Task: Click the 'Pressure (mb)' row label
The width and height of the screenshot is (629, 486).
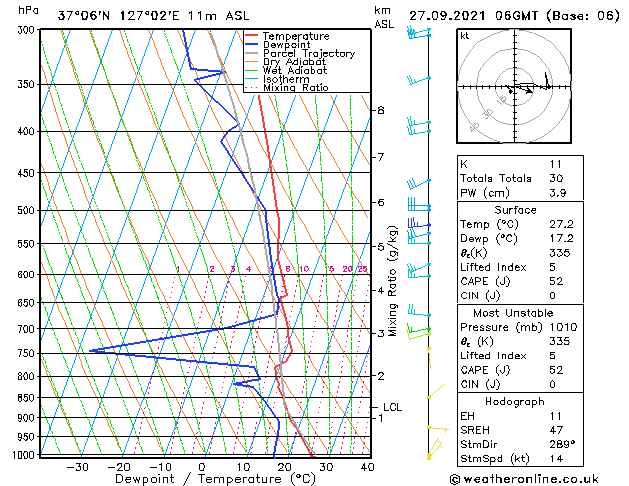Action: tap(500, 328)
